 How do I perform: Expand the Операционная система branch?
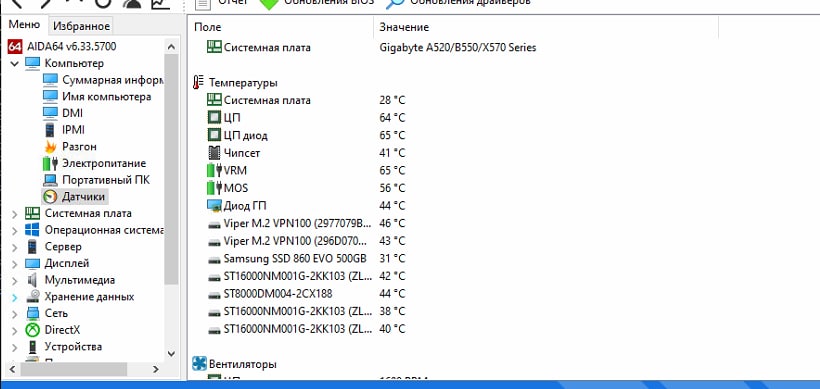[x=14, y=230]
